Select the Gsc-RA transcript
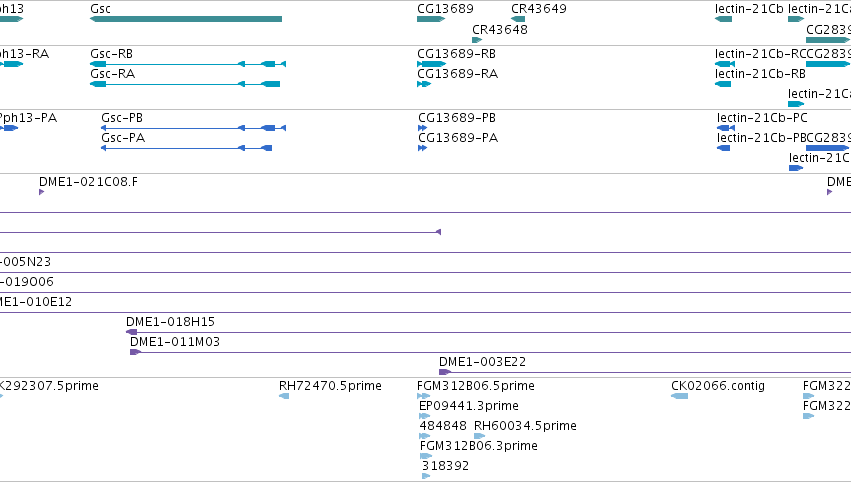The height and width of the screenshot is (482, 851). tap(185, 84)
